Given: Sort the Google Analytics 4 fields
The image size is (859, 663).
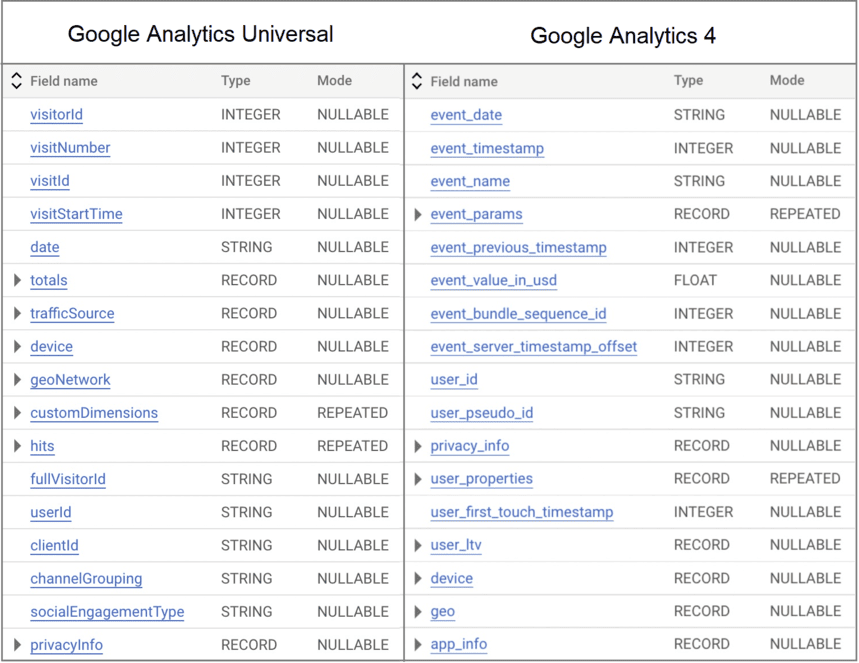Looking at the screenshot, I should point(417,81).
